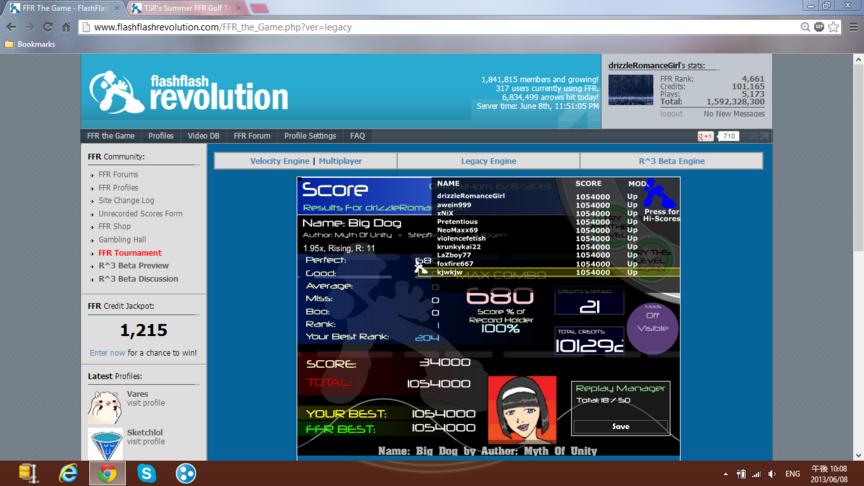Screen dimensions: 864x486
Task: Open the FFR Forum menu
Action: tap(252, 136)
